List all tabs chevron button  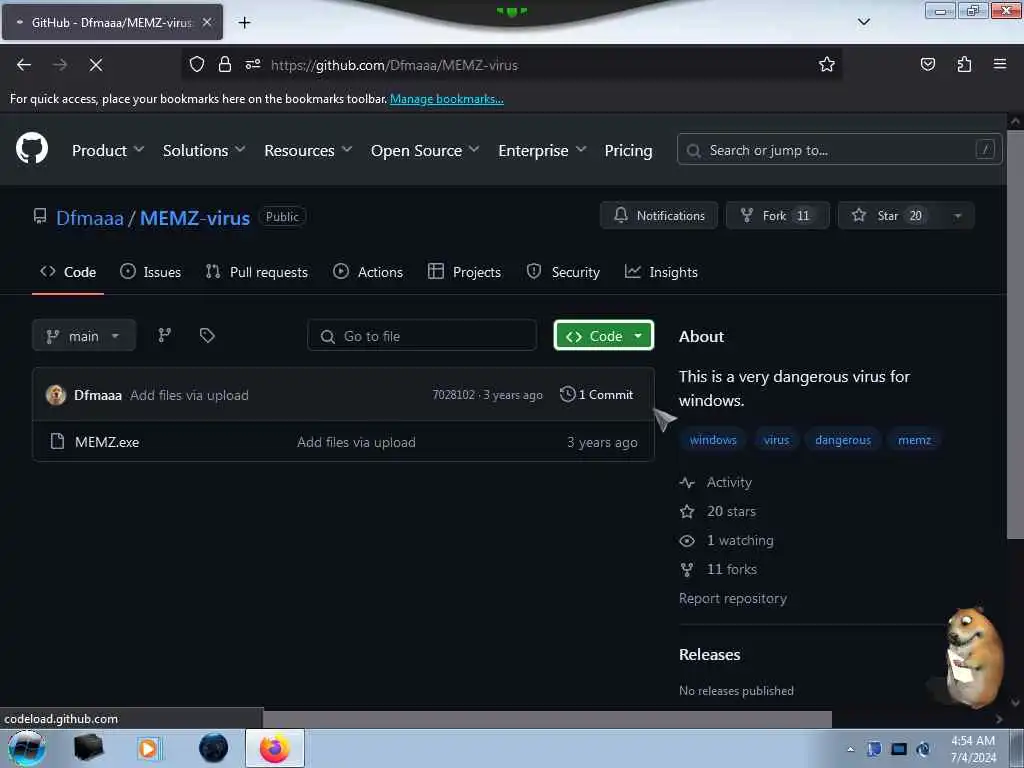(863, 22)
